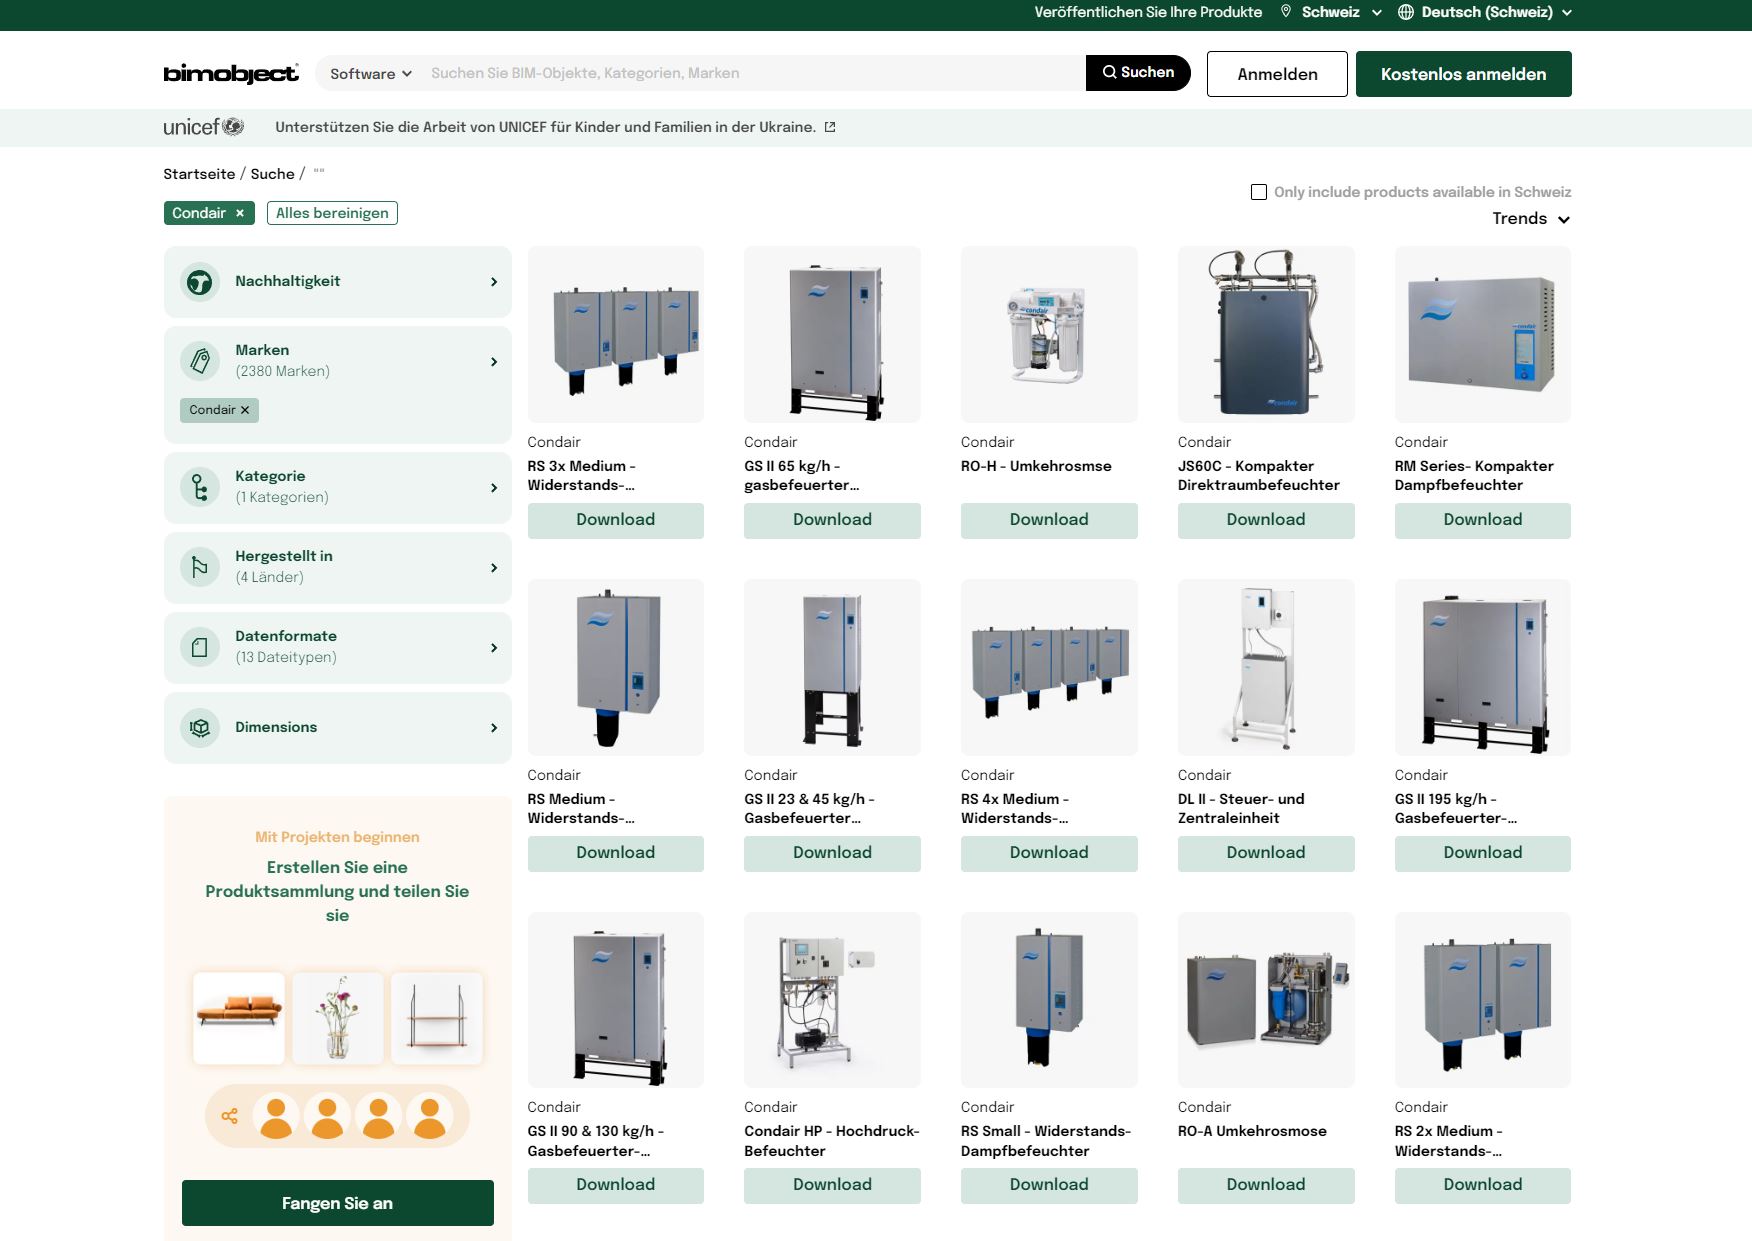Click the Dimensions cube icon
1752x1241 pixels.
click(x=200, y=727)
